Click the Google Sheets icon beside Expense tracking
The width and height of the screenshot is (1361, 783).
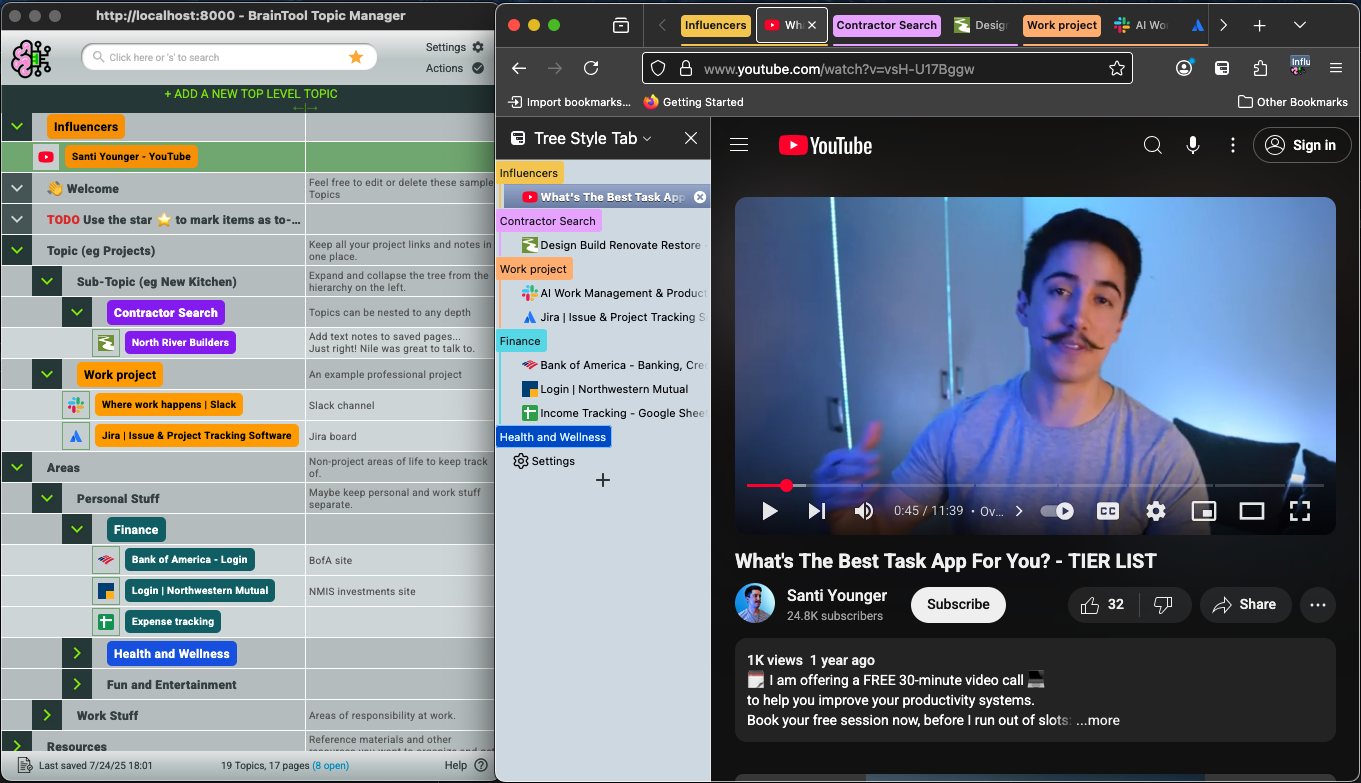[106, 622]
